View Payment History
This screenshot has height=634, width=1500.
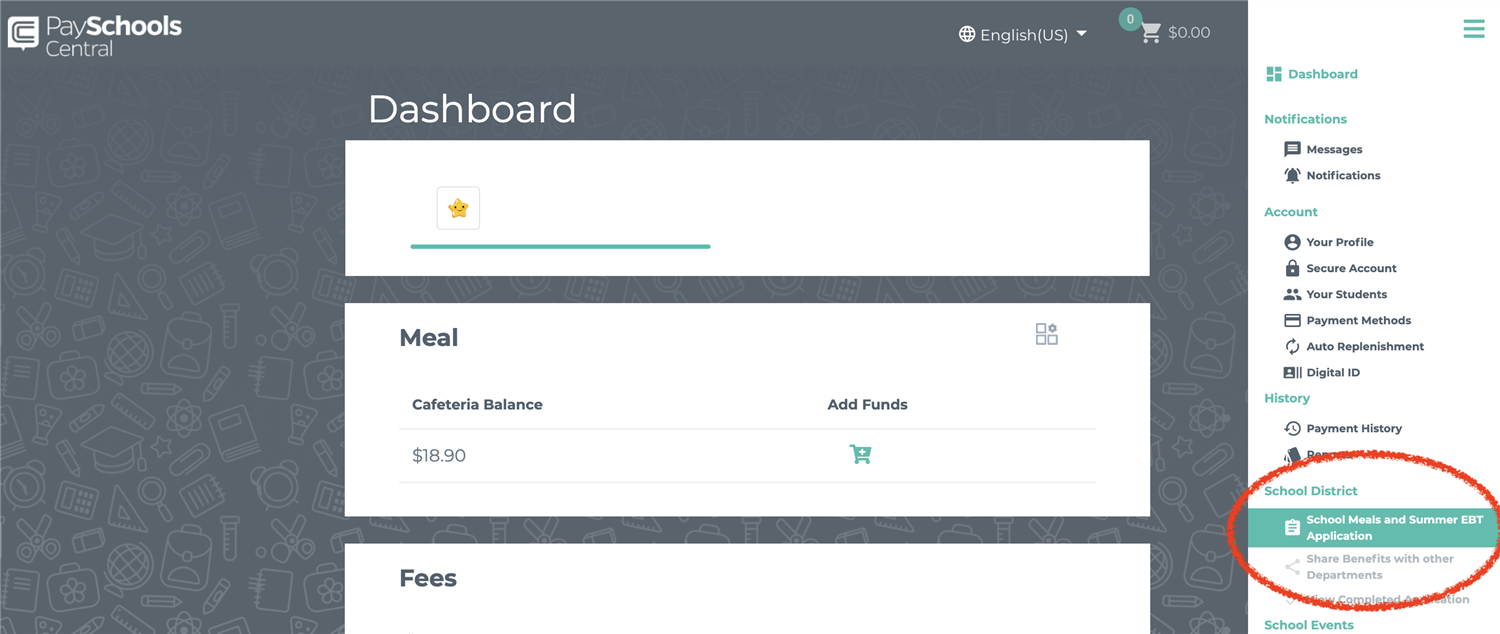tap(1343, 428)
